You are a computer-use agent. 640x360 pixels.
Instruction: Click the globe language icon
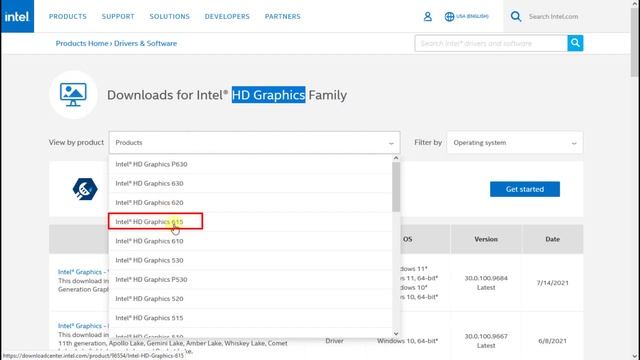coord(449,16)
